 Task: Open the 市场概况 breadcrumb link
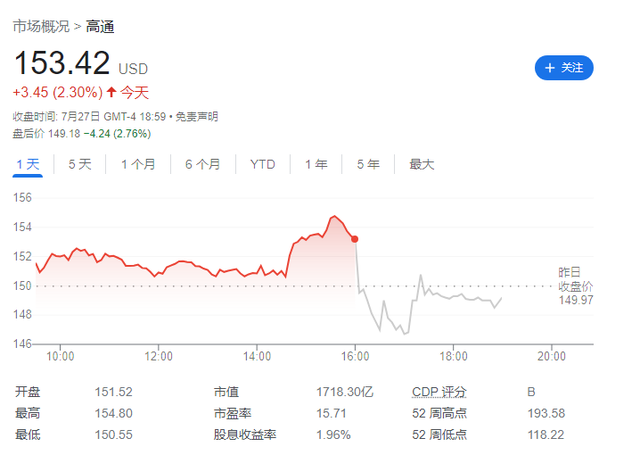[41, 27]
